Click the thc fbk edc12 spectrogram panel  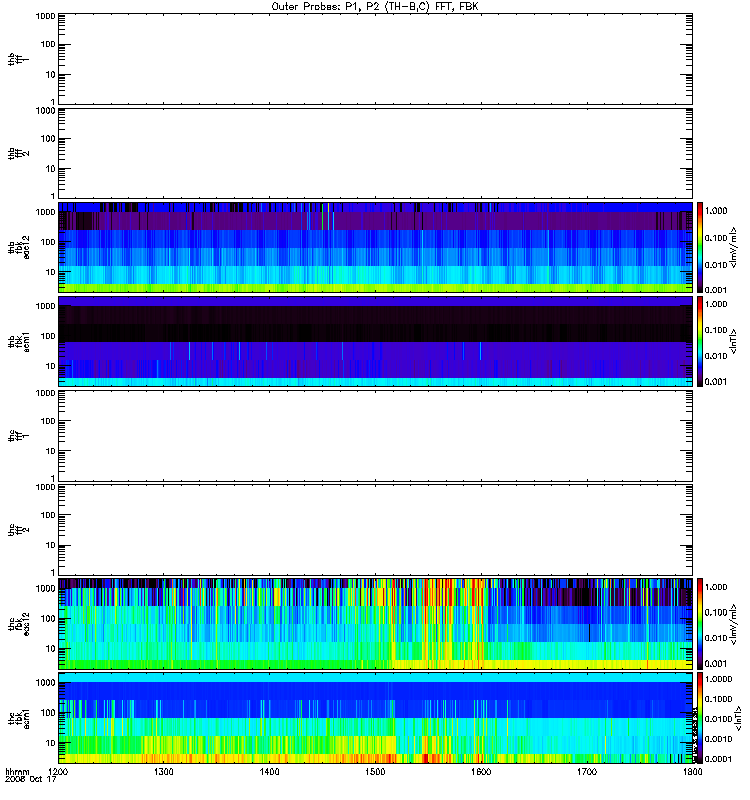(375, 624)
